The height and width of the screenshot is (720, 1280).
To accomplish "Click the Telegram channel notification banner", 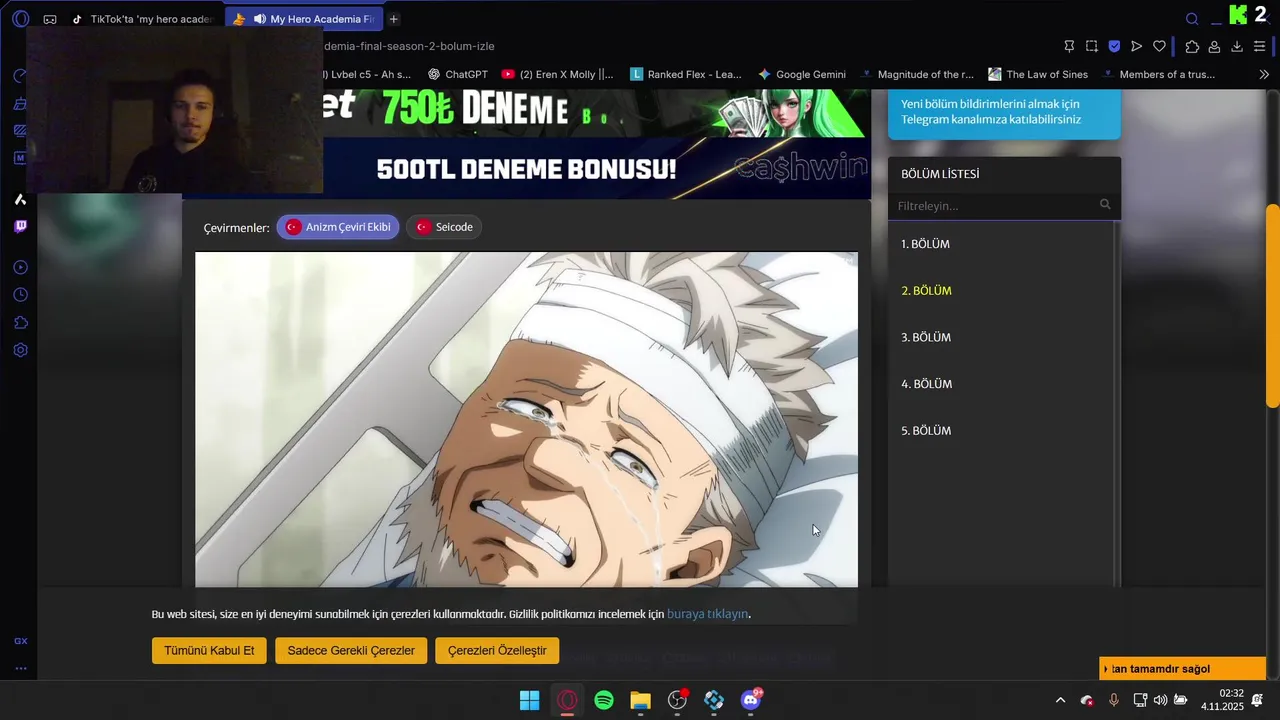I will coord(1004,113).
